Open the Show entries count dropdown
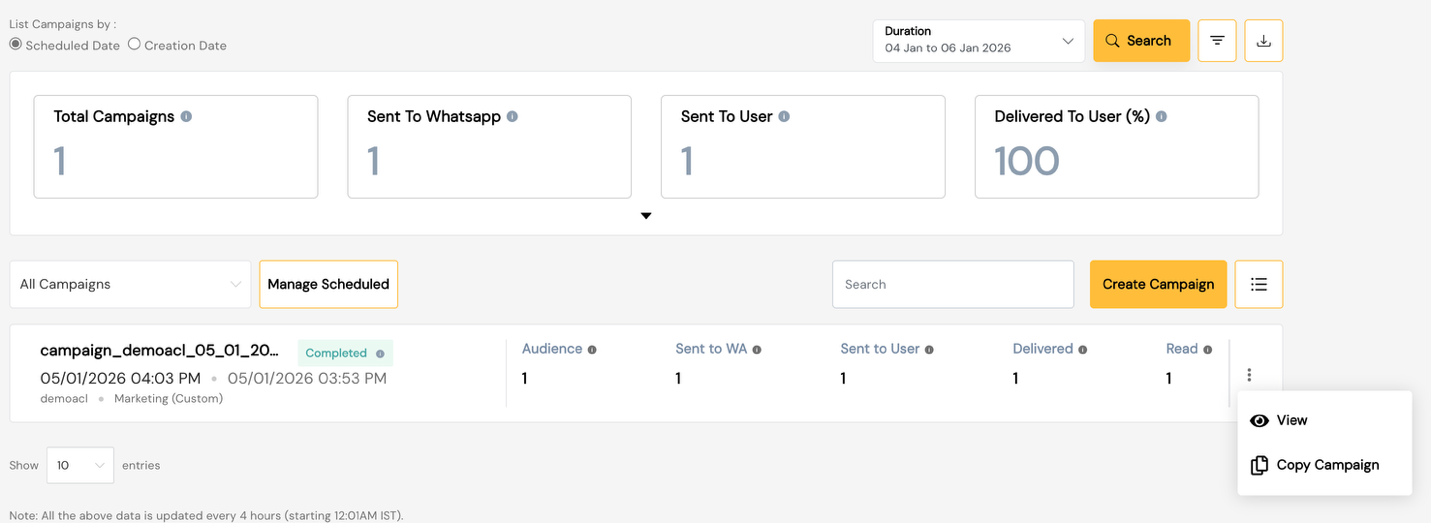Screen dimensions: 1431x523 (80, 465)
